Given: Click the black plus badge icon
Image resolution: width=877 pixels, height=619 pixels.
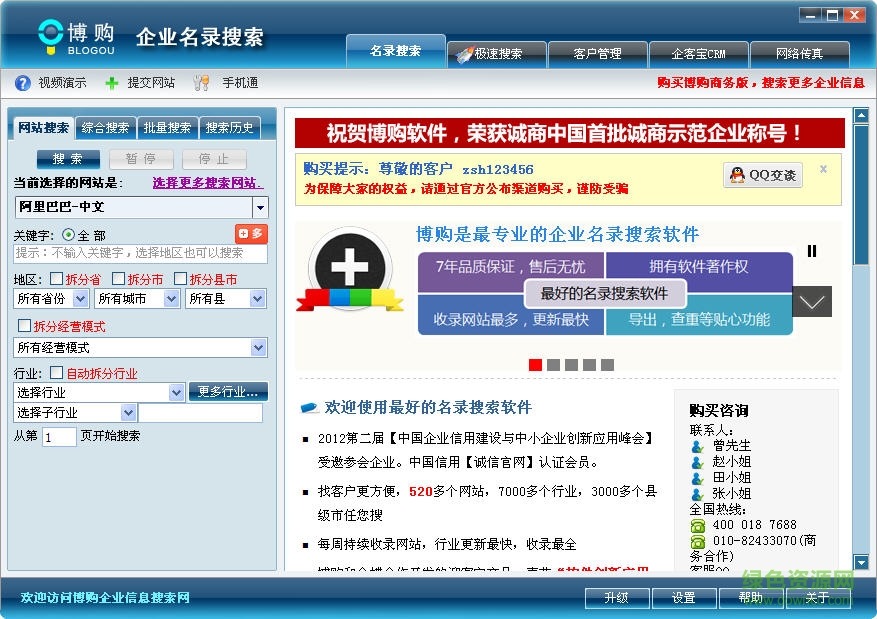Looking at the screenshot, I should pos(350,267).
